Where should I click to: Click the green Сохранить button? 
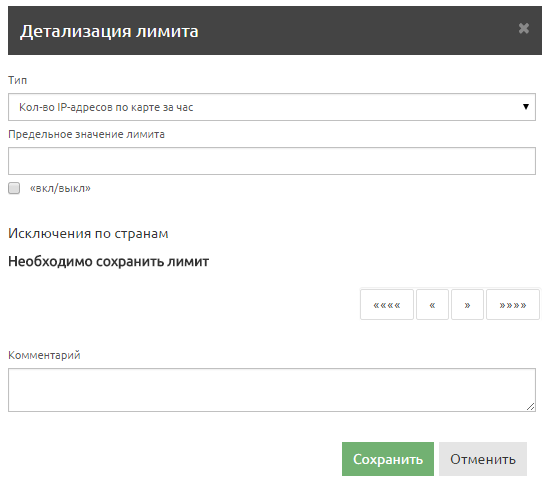[388, 459]
